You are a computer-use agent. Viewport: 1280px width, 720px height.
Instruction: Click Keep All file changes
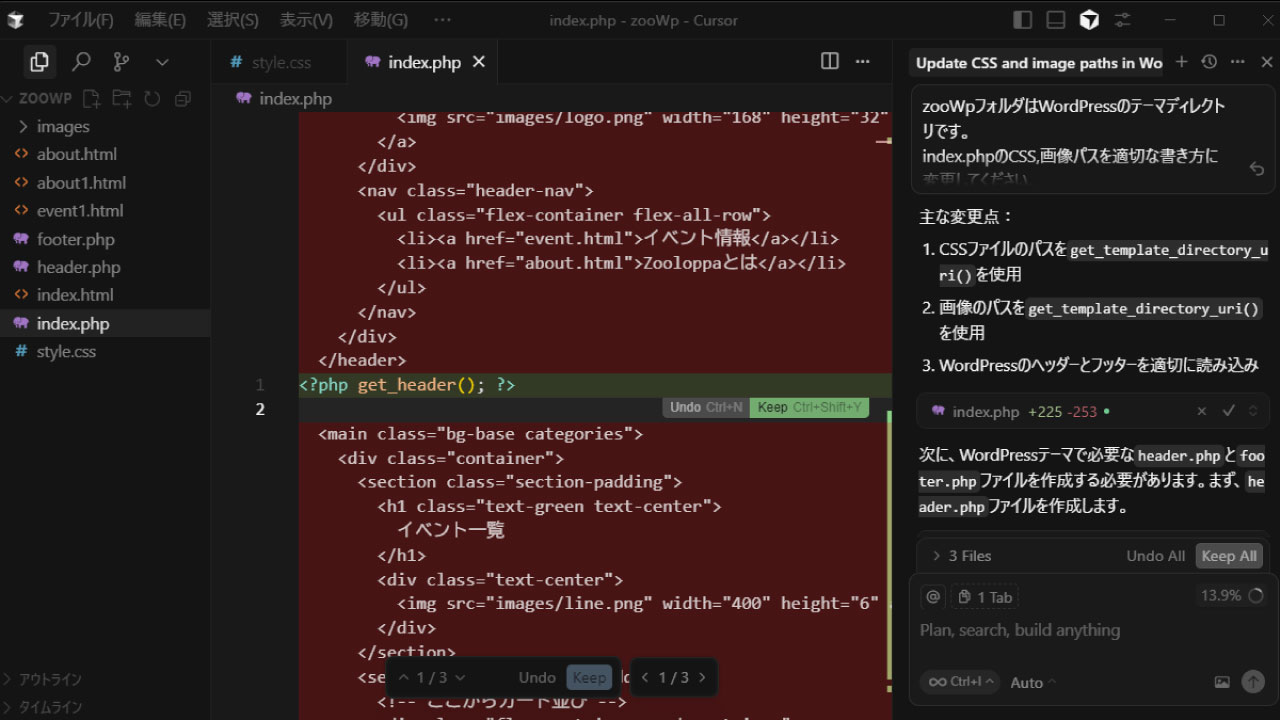click(x=1229, y=556)
